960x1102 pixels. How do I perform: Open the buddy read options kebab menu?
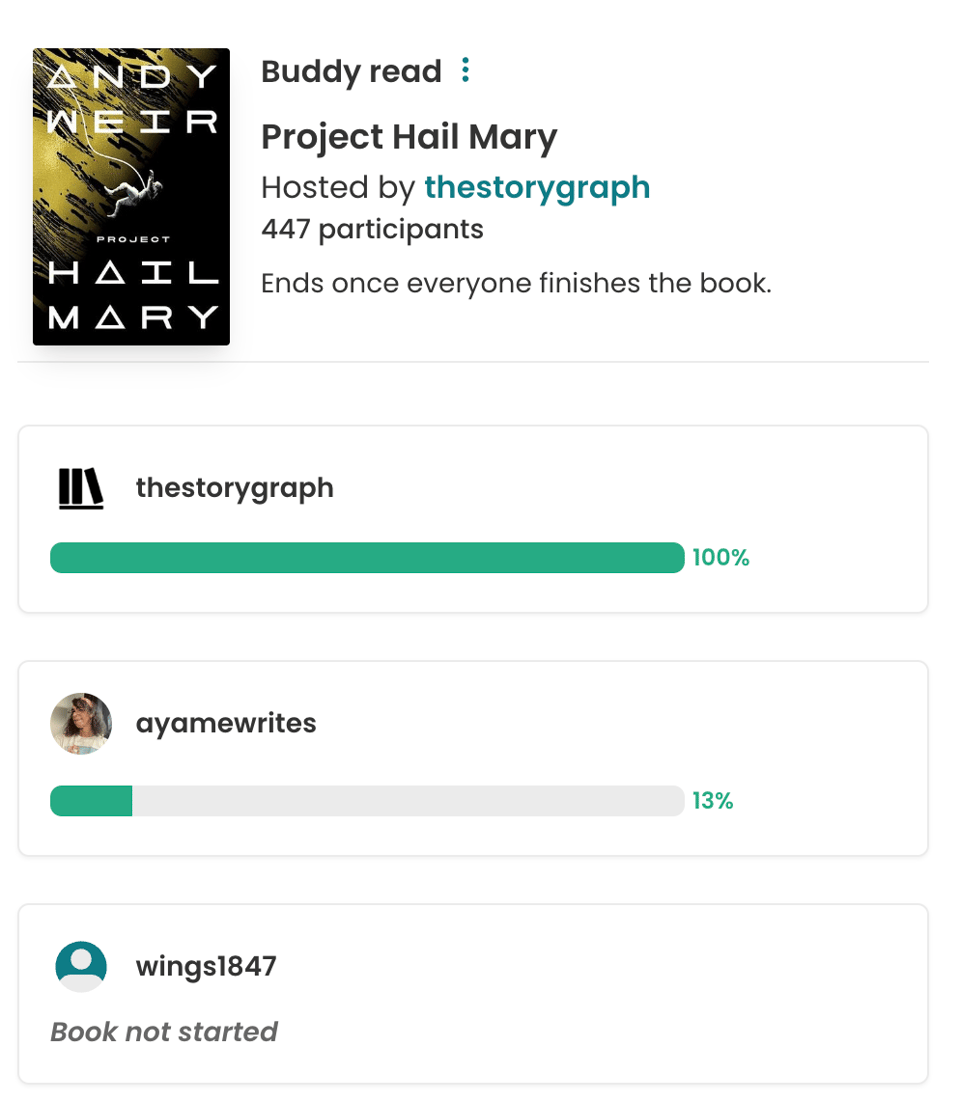coord(465,70)
